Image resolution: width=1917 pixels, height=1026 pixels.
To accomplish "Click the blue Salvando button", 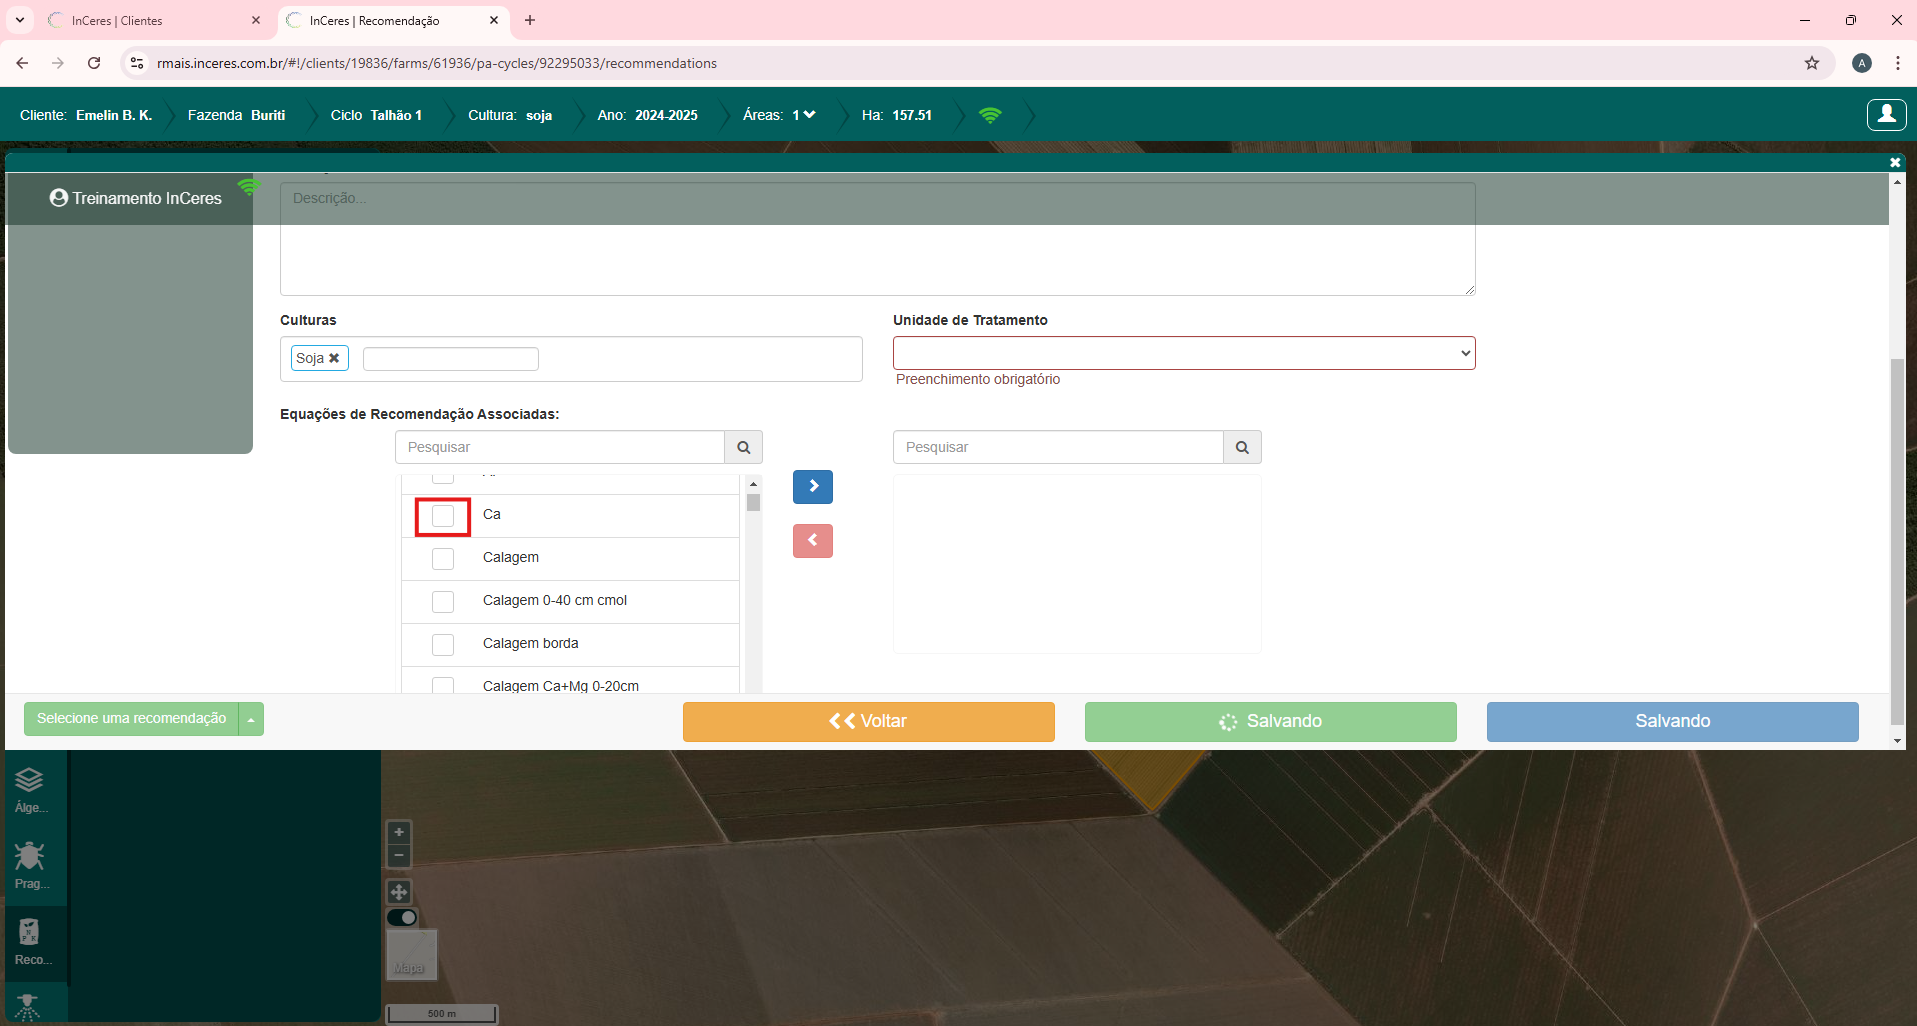I will tap(1672, 721).
